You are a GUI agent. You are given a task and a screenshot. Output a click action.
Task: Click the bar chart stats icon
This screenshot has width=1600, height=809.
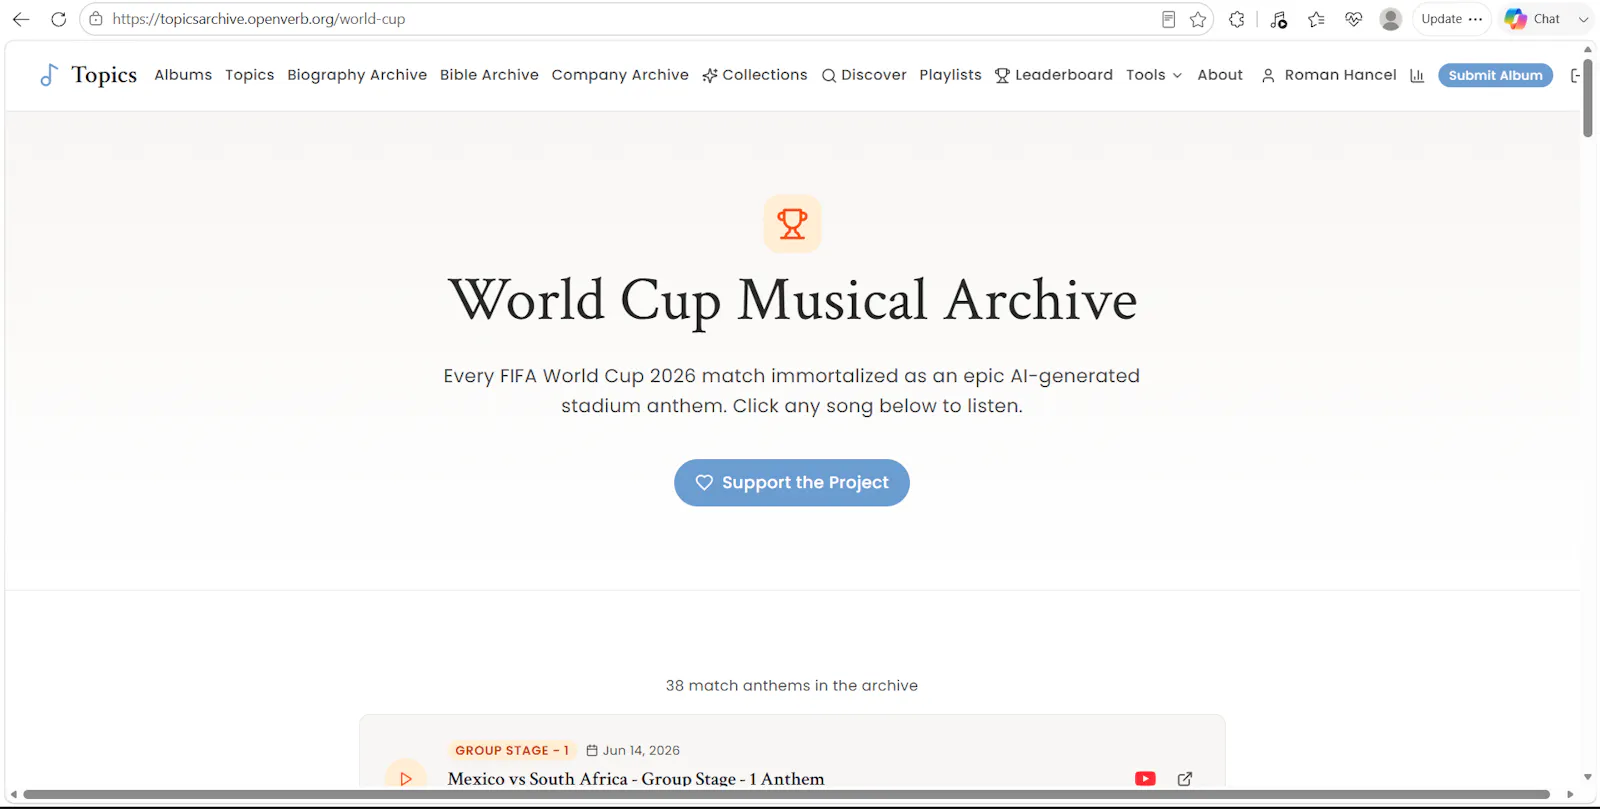point(1417,76)
